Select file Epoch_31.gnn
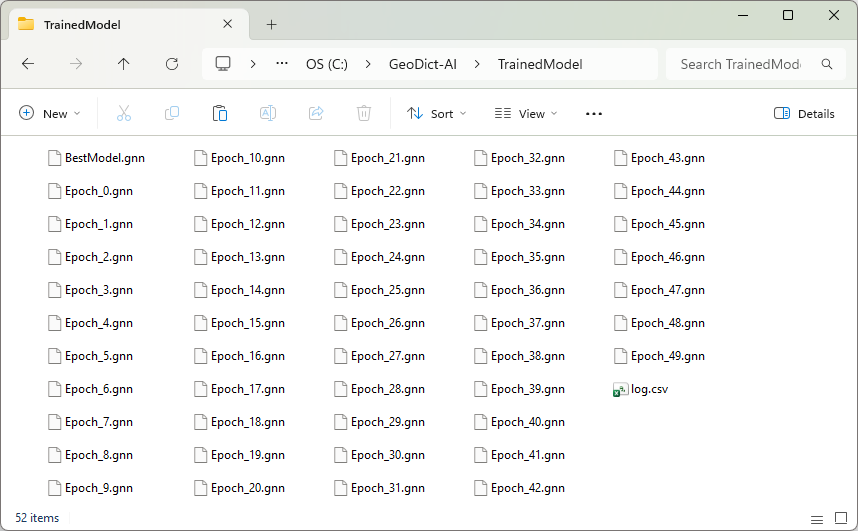Screen dimensions: 858x531 pyautogui.click(x=380, y=488)
